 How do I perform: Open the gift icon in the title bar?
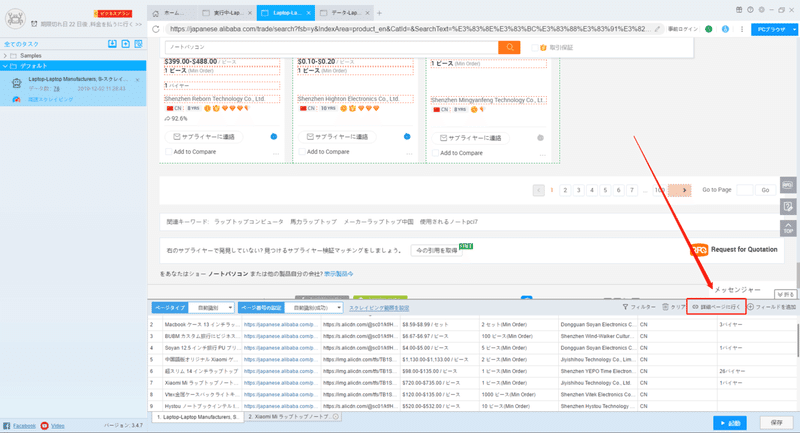tap(739, 10)
